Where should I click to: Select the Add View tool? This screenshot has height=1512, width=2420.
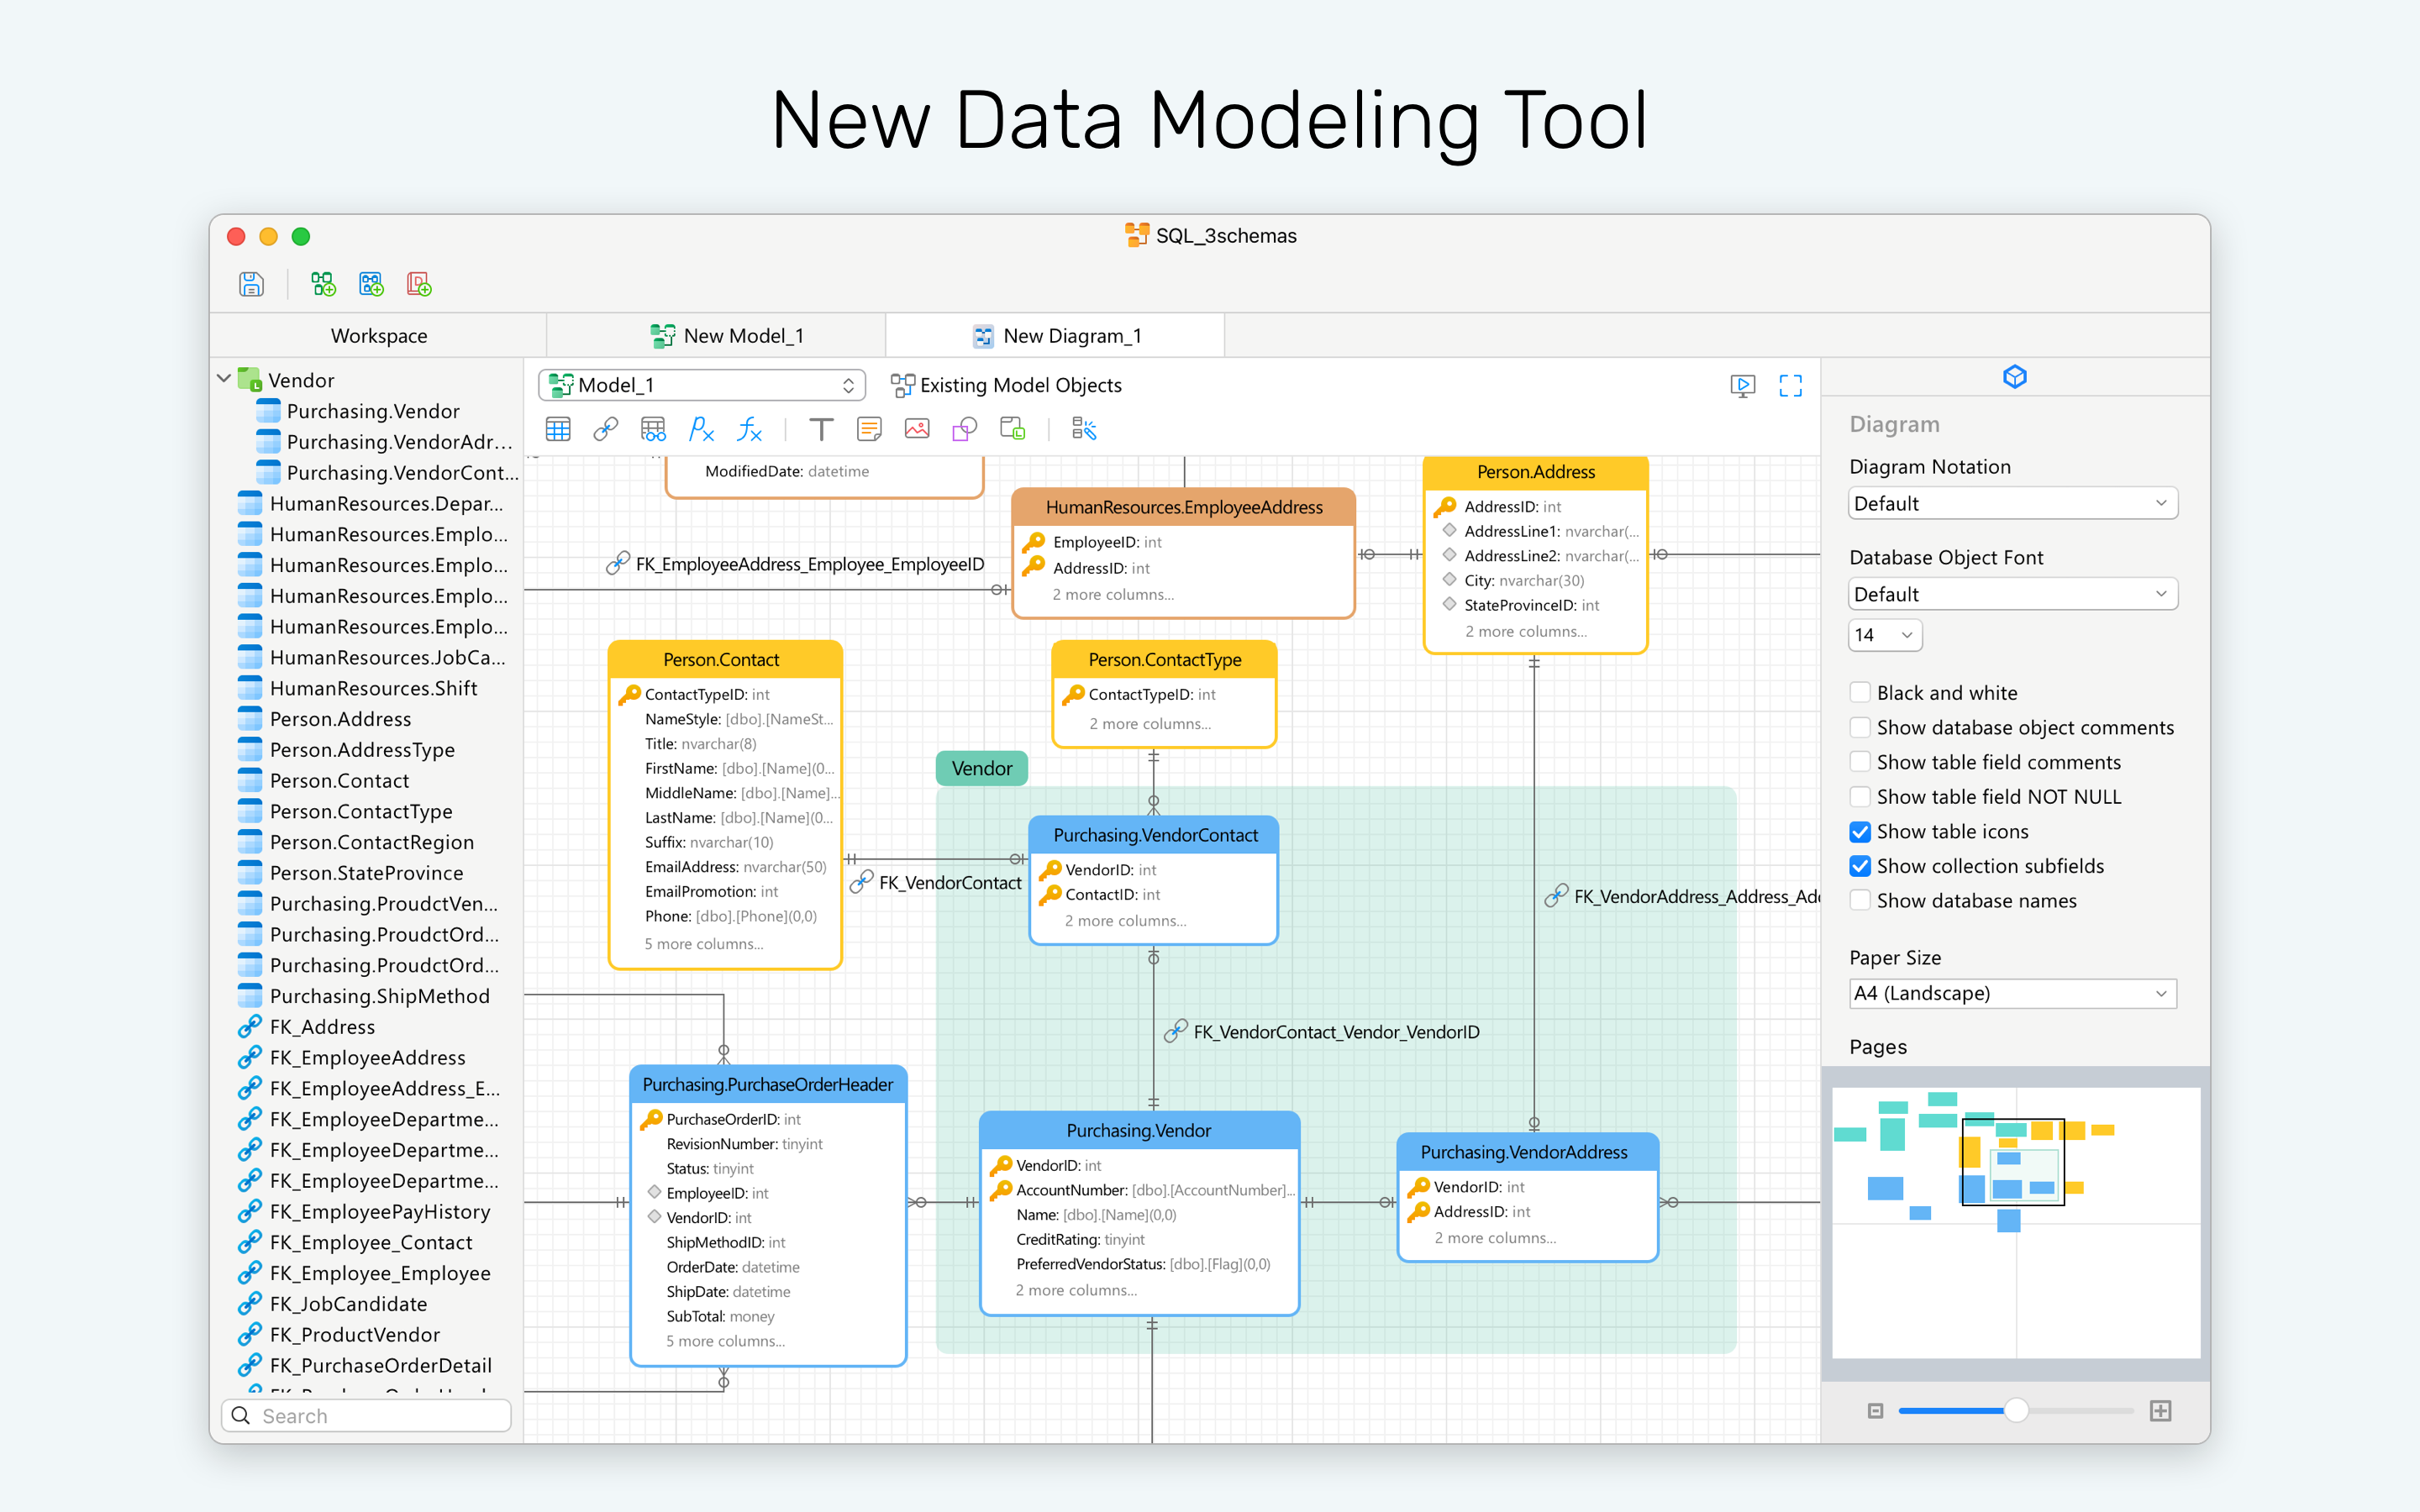[x=653, y=429]
